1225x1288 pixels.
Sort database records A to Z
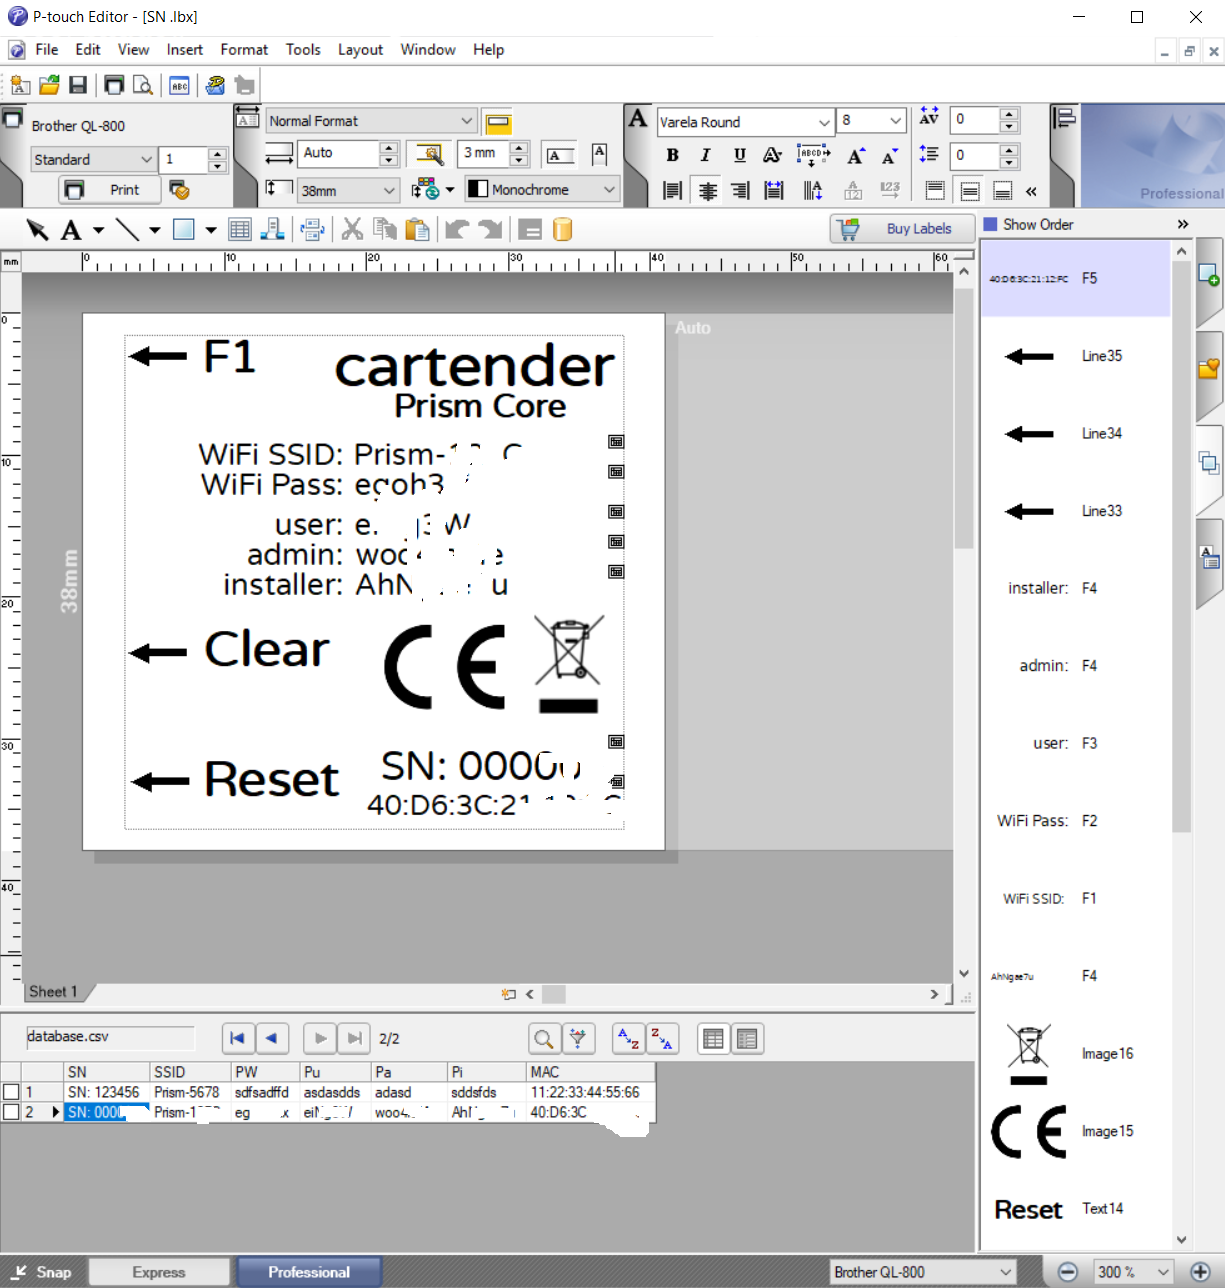coord(628,1039)
